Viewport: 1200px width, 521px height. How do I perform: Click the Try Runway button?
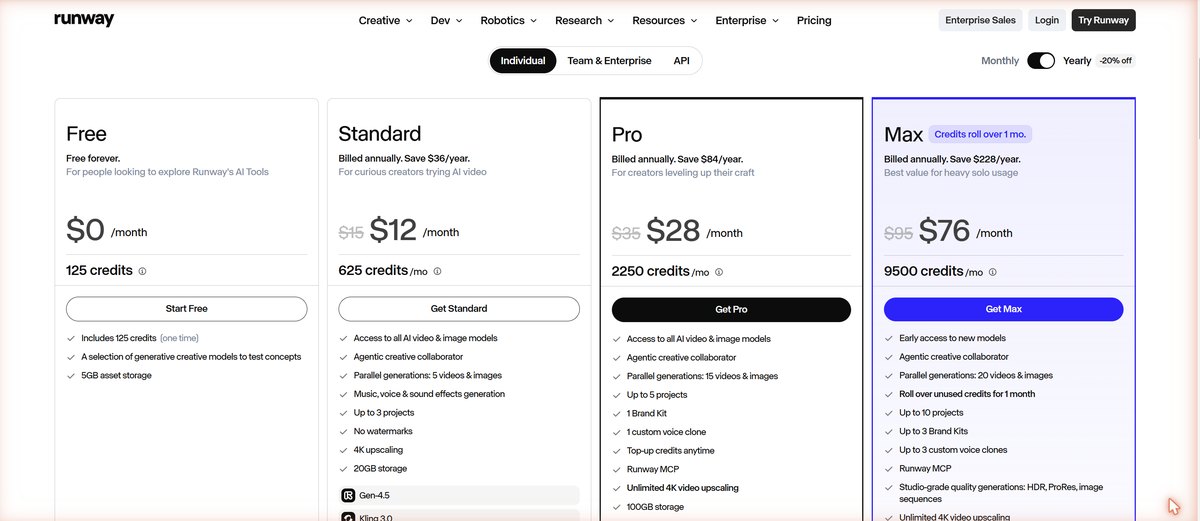(1103, 20)
